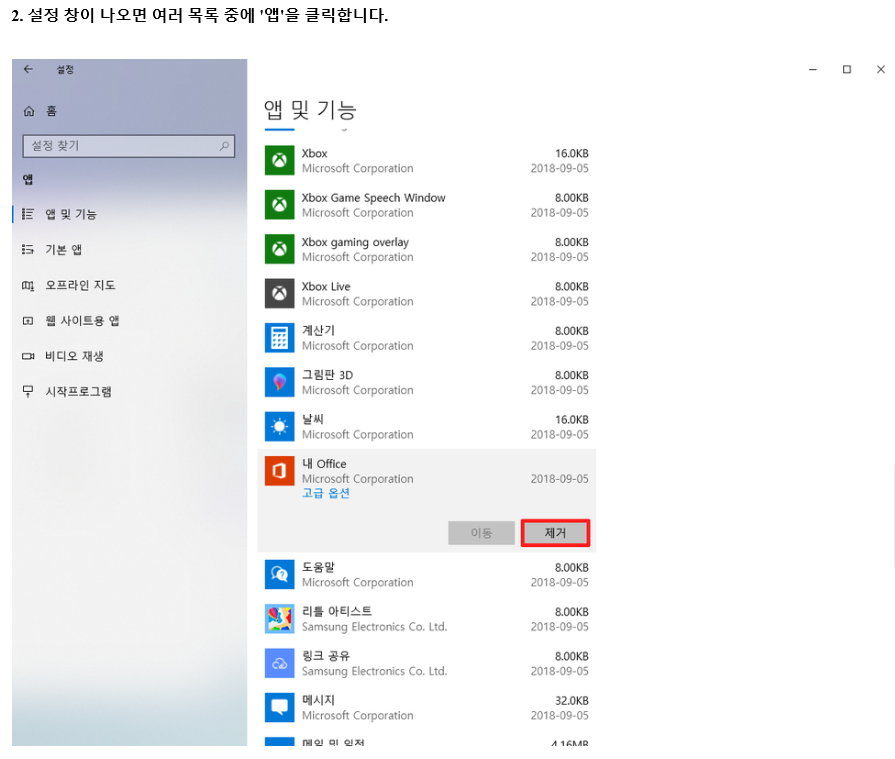The width and height of the screenshot is (895, 759).
Task: Click the 리틀 아티스트 app icon
Action: tap(280, 619)
